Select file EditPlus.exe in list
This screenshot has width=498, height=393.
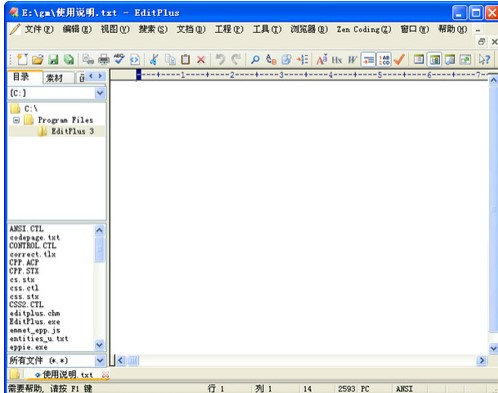(x=35, y=322)
